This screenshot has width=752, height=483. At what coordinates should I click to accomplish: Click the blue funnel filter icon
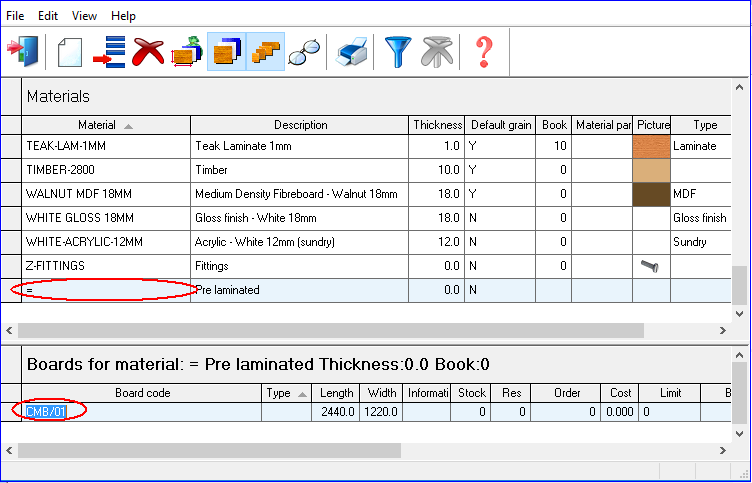(398, 51)
